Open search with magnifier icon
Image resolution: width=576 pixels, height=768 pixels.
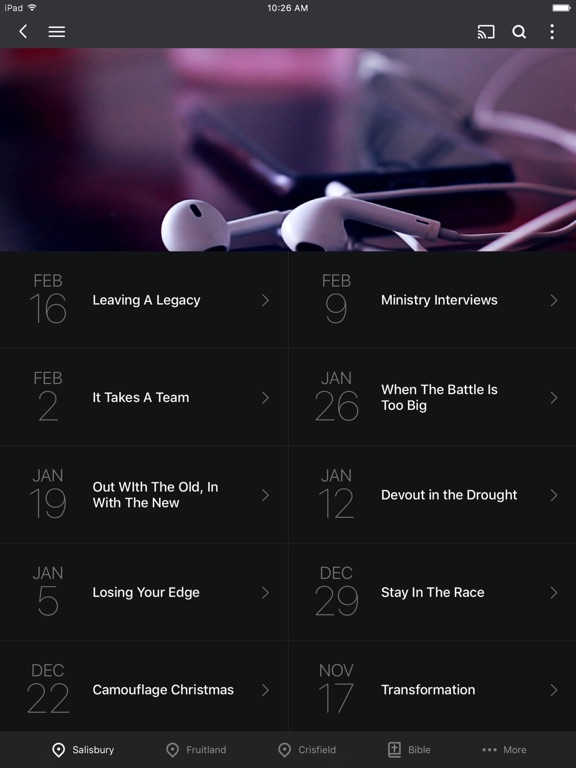[519, 32]
